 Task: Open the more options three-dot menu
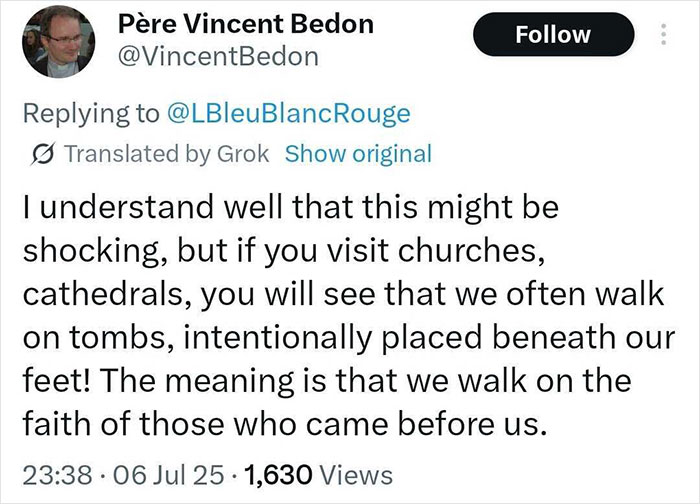pyautogui.click(x=659, y=35)
